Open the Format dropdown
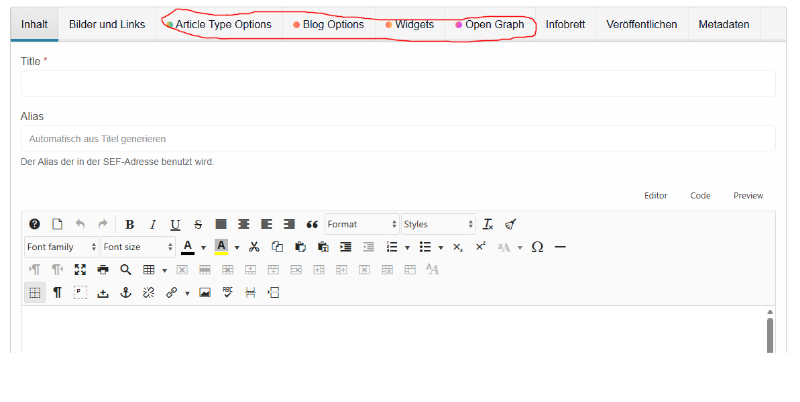Screen dimensions: 800x402 click(x=361, y=225)
